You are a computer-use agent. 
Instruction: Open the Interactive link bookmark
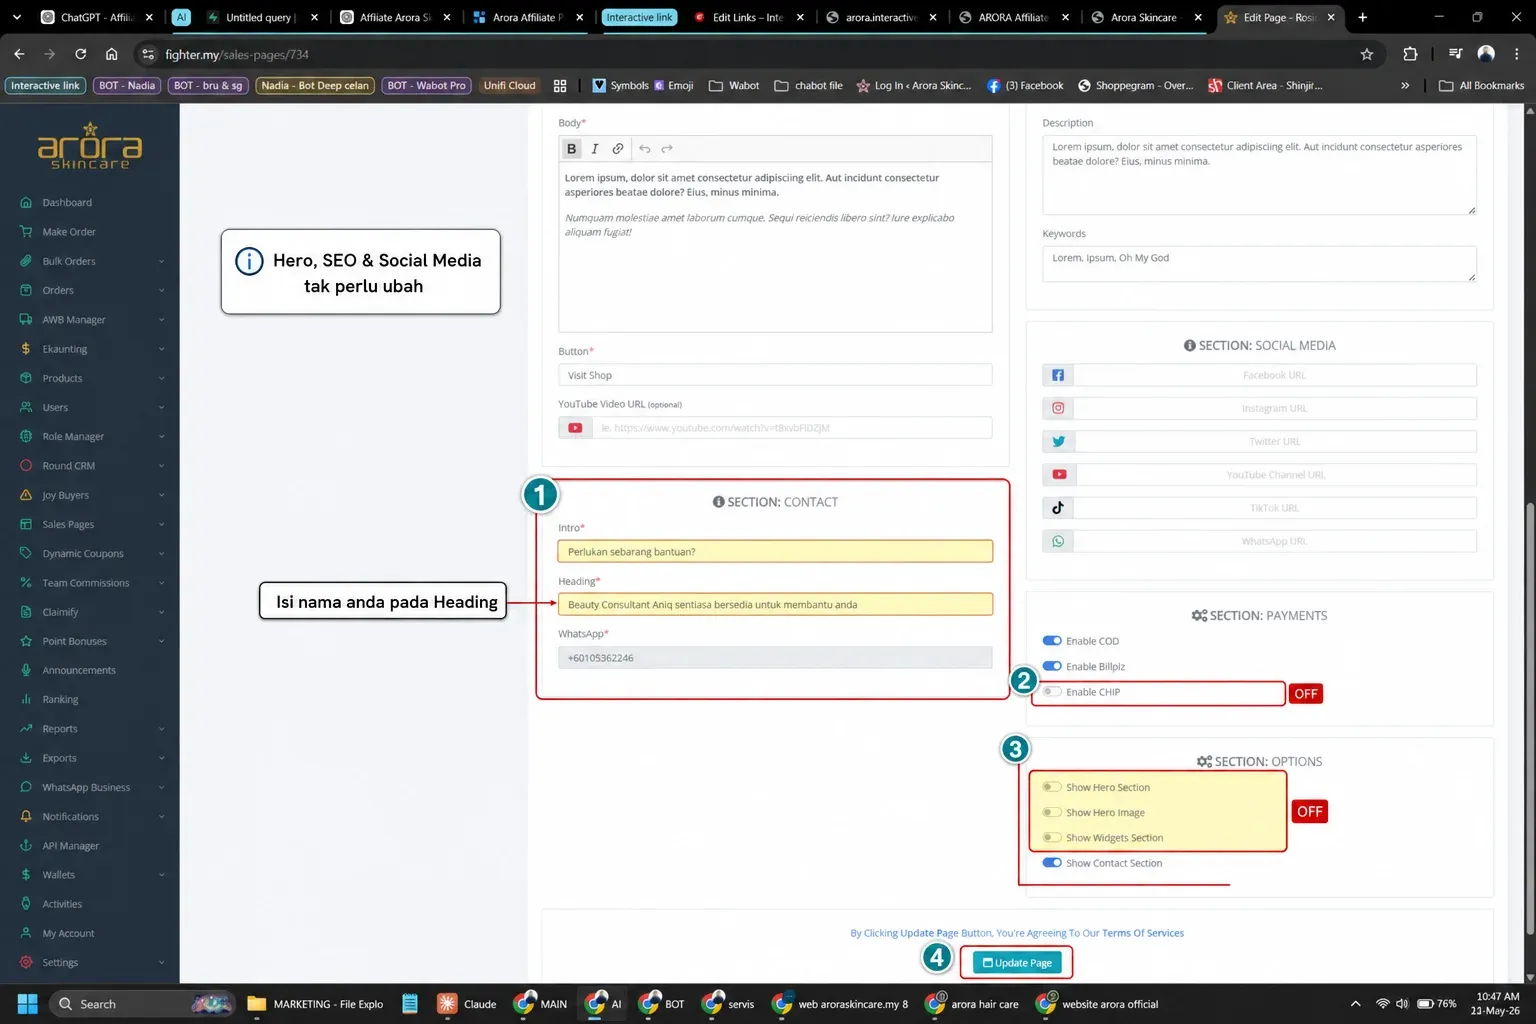[45, 86]
